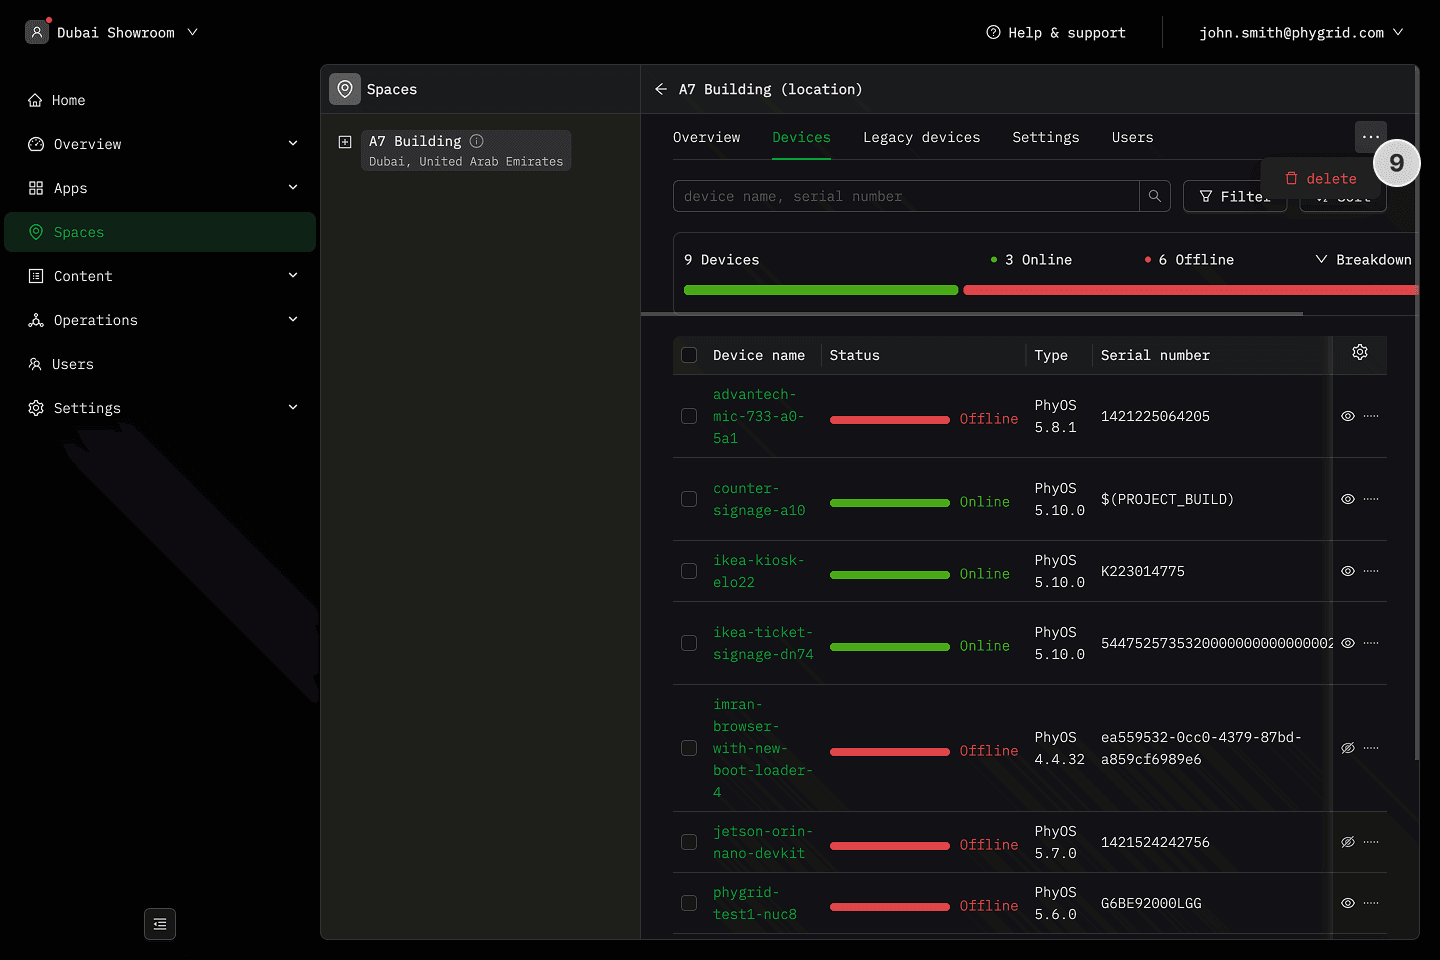Expand the Breakdown section

tap(1363, 260)
